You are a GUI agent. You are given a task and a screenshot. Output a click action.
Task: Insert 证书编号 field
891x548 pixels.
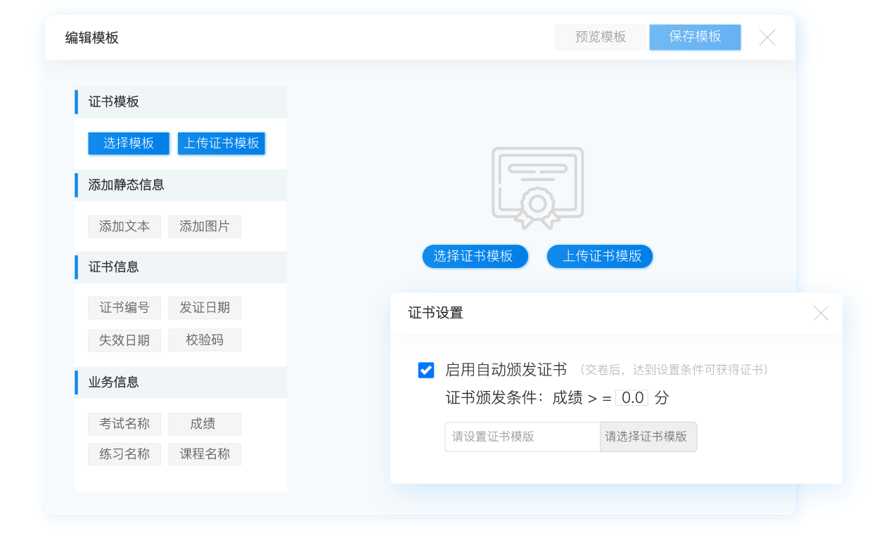pyautogui.click(x=124, y=307)
